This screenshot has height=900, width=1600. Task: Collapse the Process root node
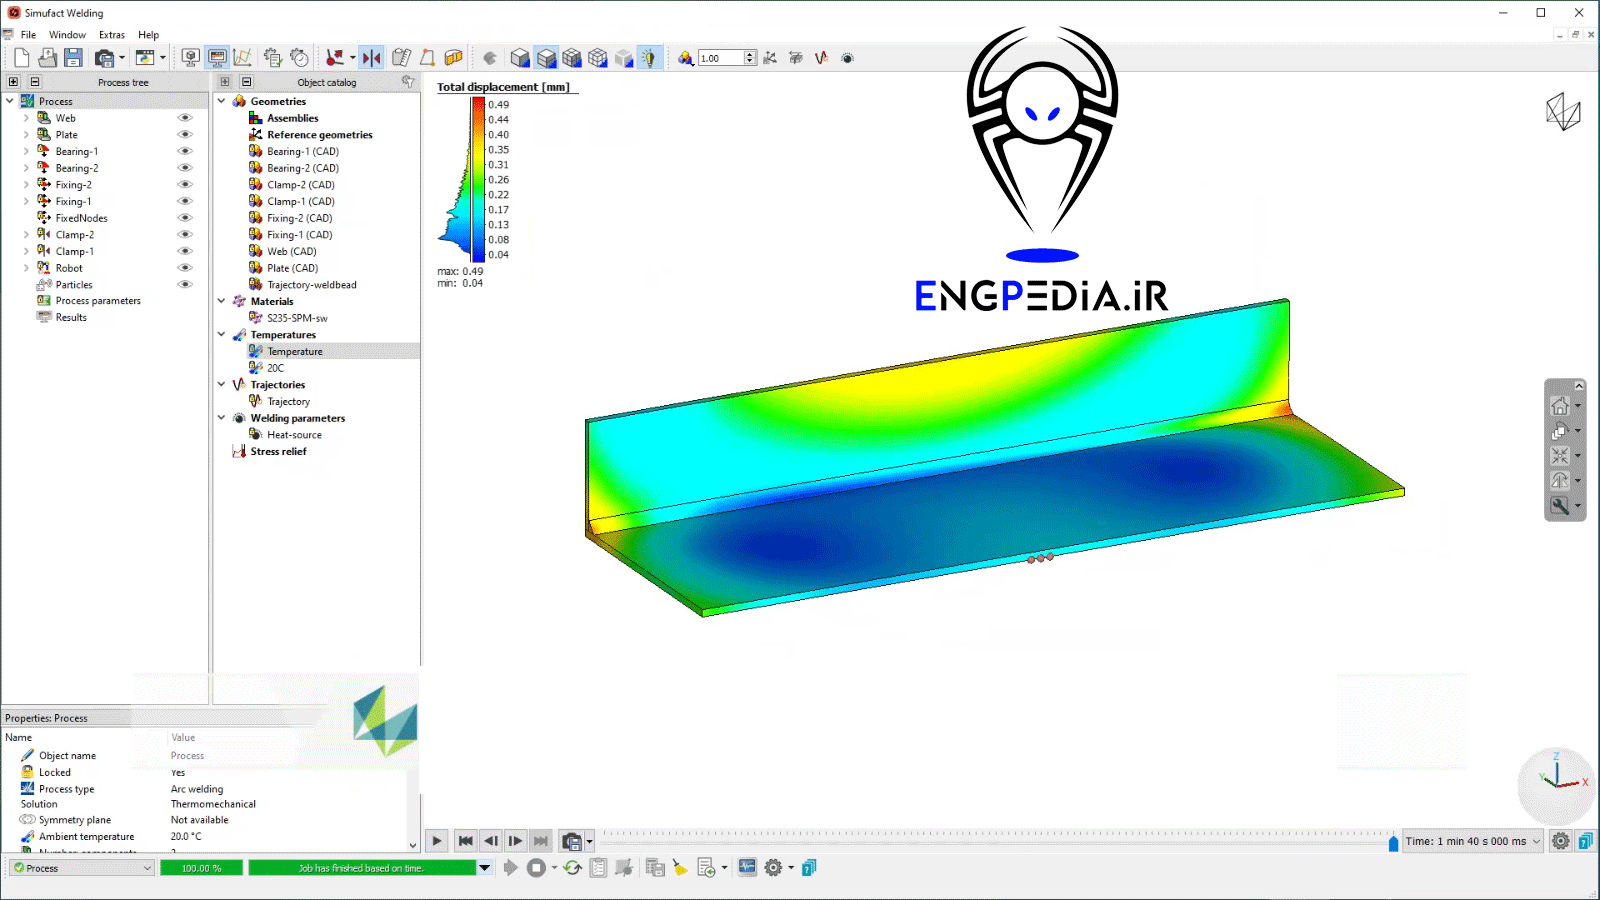tap(10, 101)
